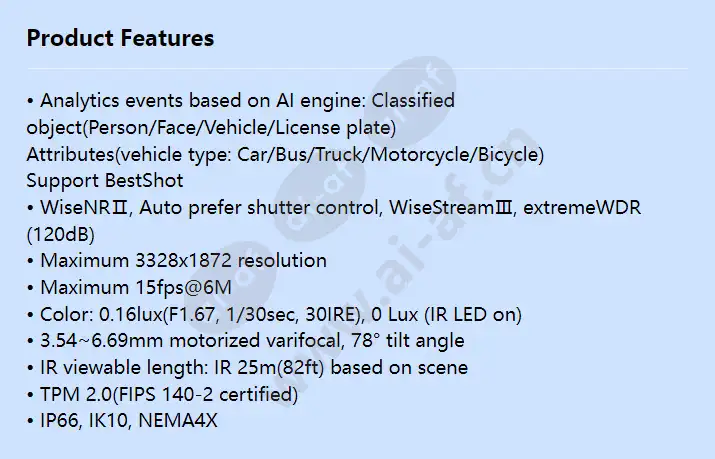Viewport: 715px width, 459px height.
Task: Click the IR viewable length line
Action: click(x=247, y=368)
